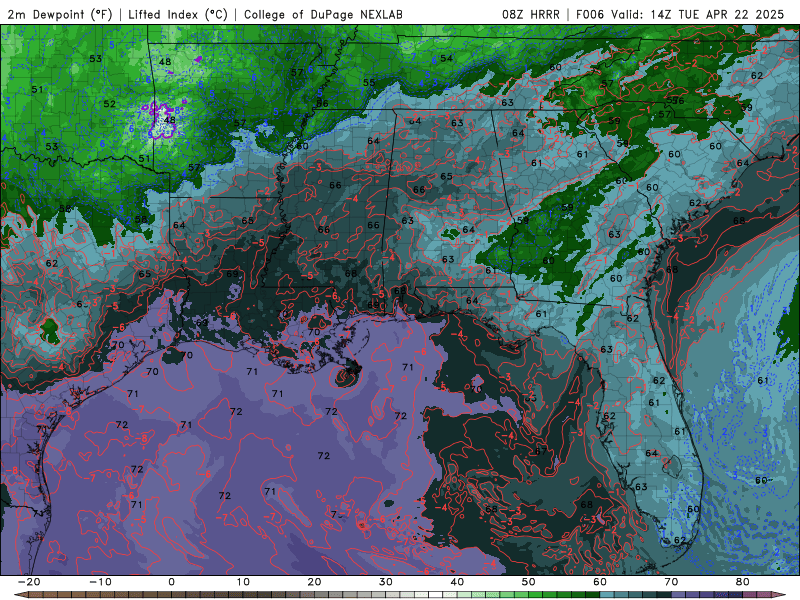The image size is (800, 600).
Task: Click the left arrow end of the color bar
Action: (x=20, y=595)
